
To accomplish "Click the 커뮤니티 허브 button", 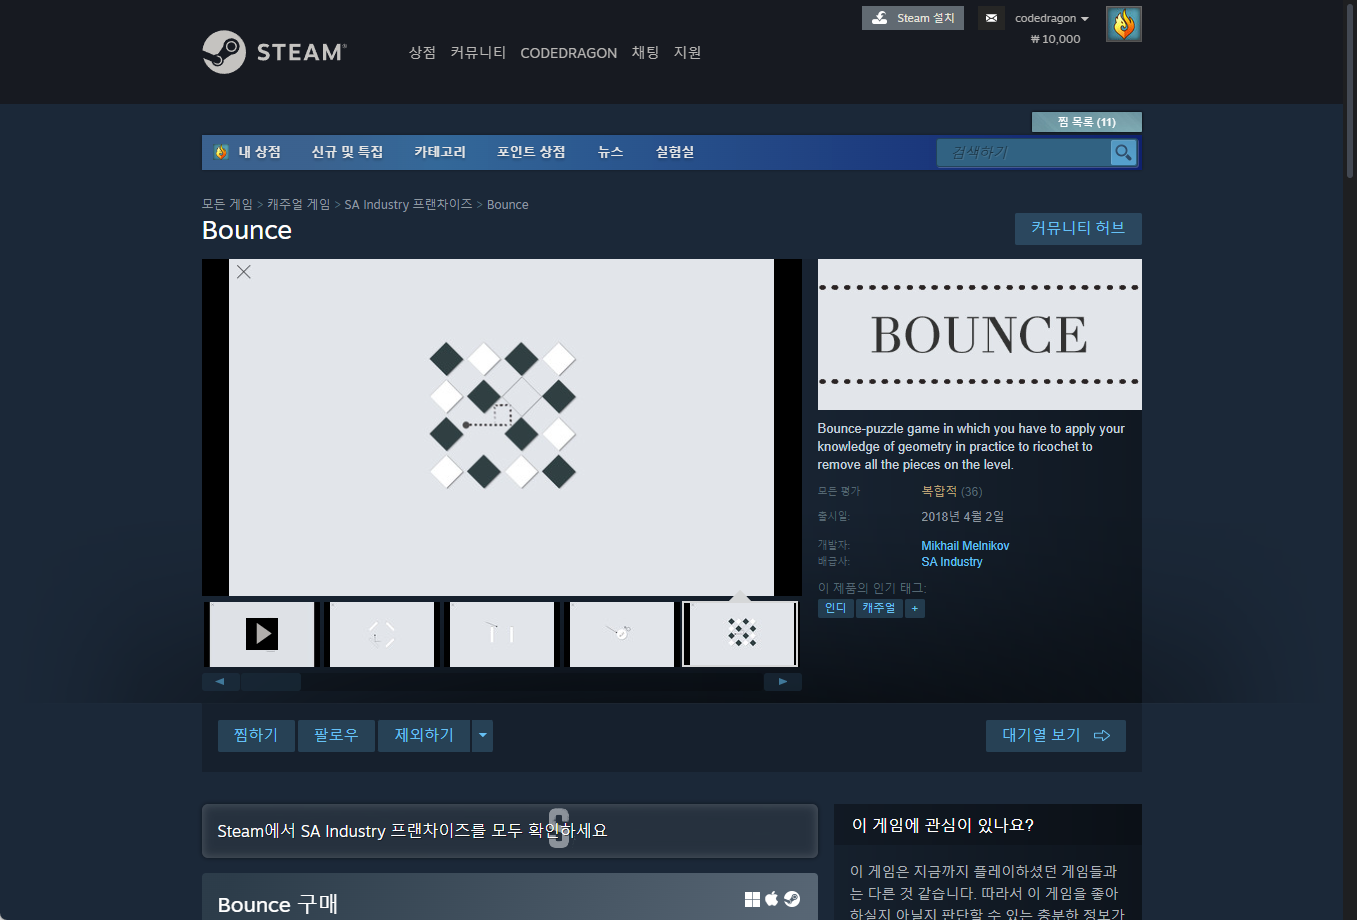I will [x=1078, y=228].
